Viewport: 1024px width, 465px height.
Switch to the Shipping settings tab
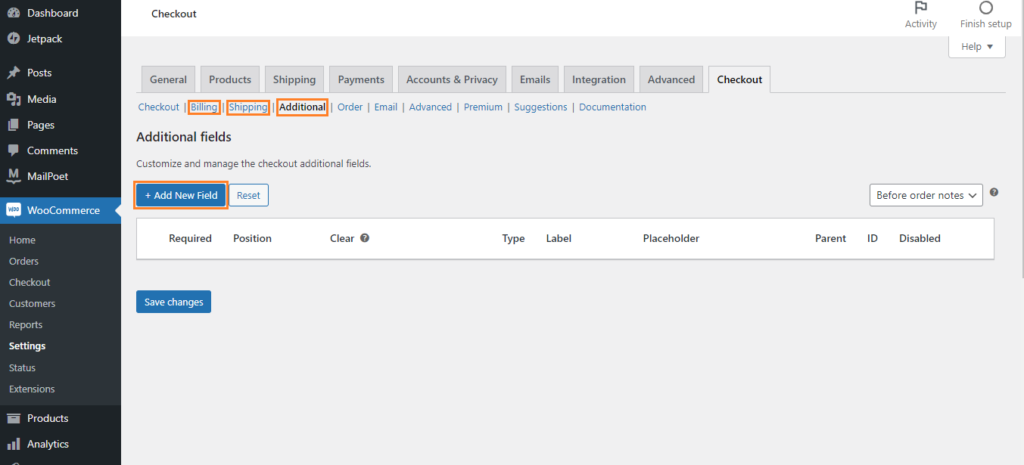[294, 79]
